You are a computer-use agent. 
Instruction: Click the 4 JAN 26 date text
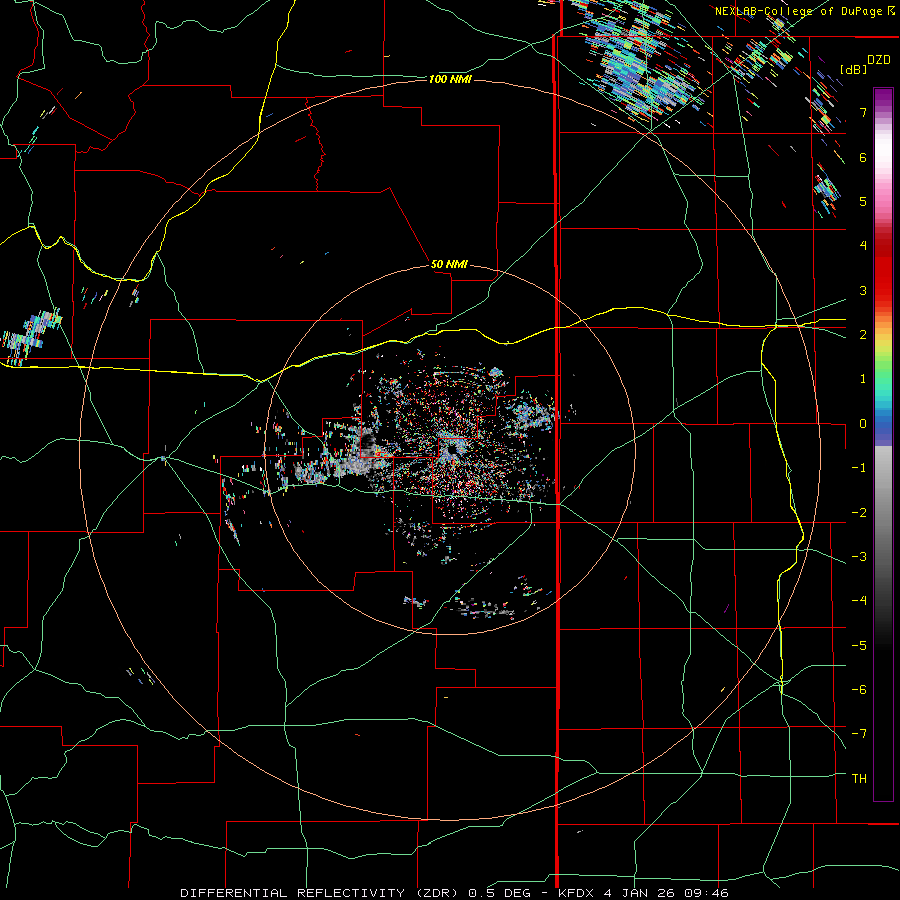click(x=641, y=893)
